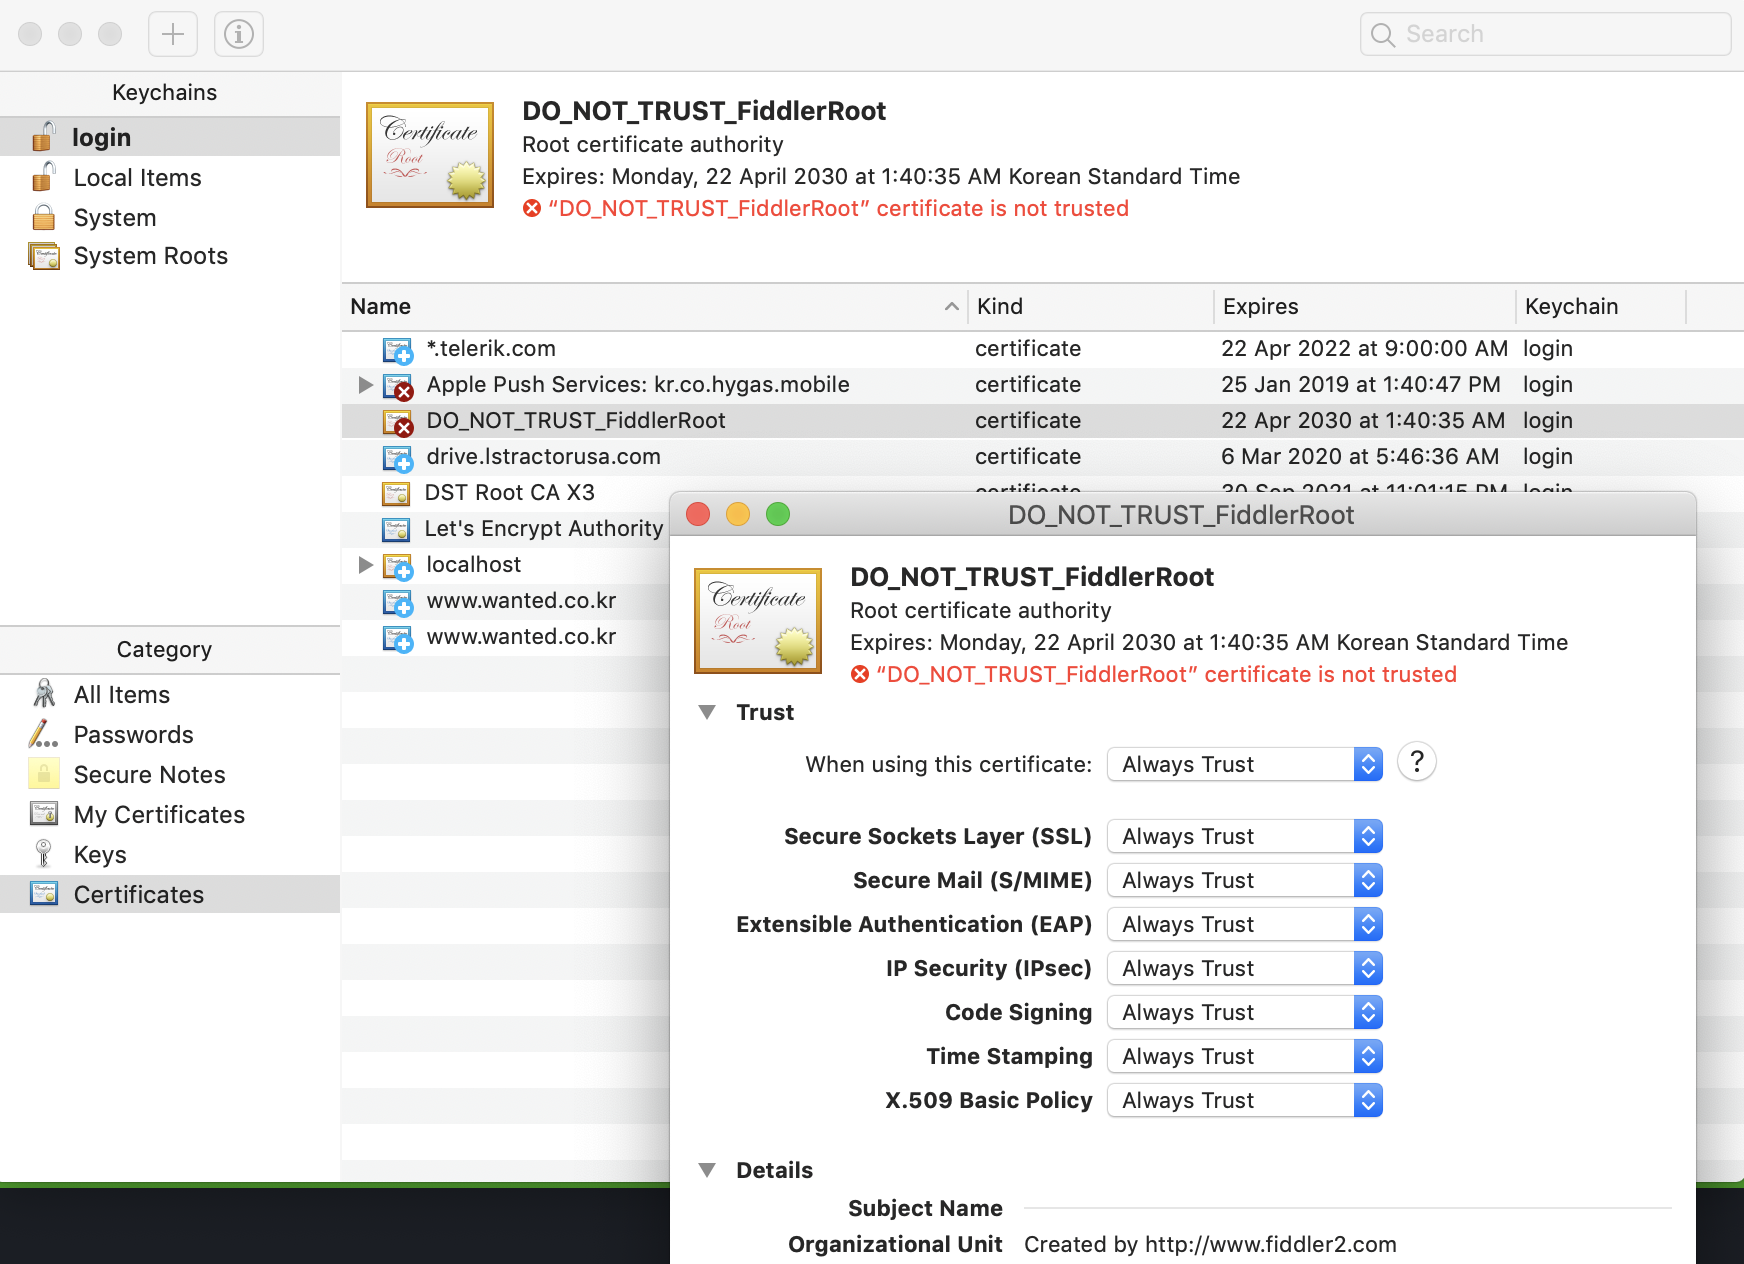1744x1264 pixels.
Task: Click into the Search field
Action: (x=1545, y=34)
